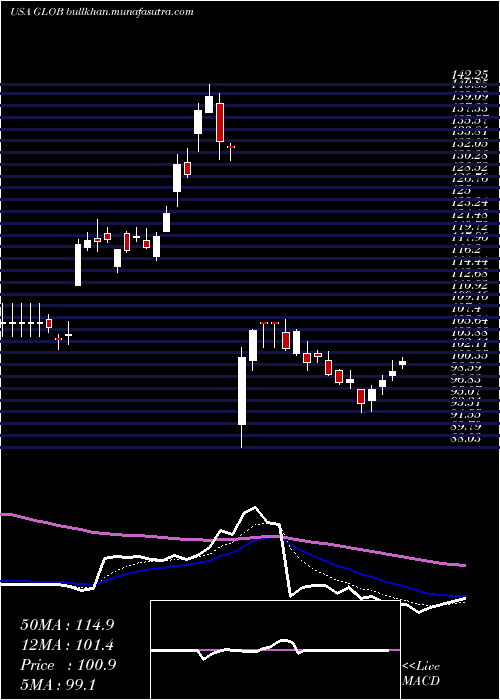Click the last white candle at the right end

pyautogui.click(x=402, y=363)
